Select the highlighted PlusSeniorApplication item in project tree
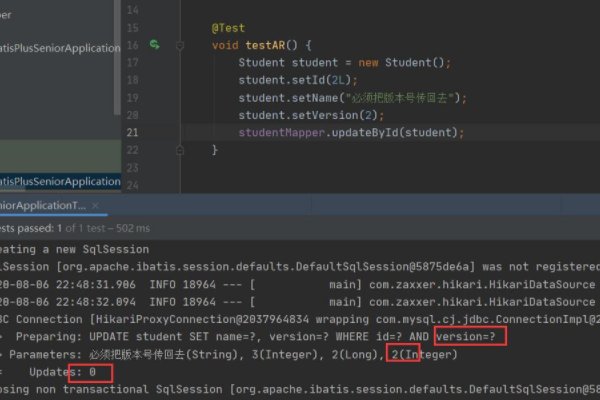The width and height of the screenshot is (600, 400). (60, 181)
